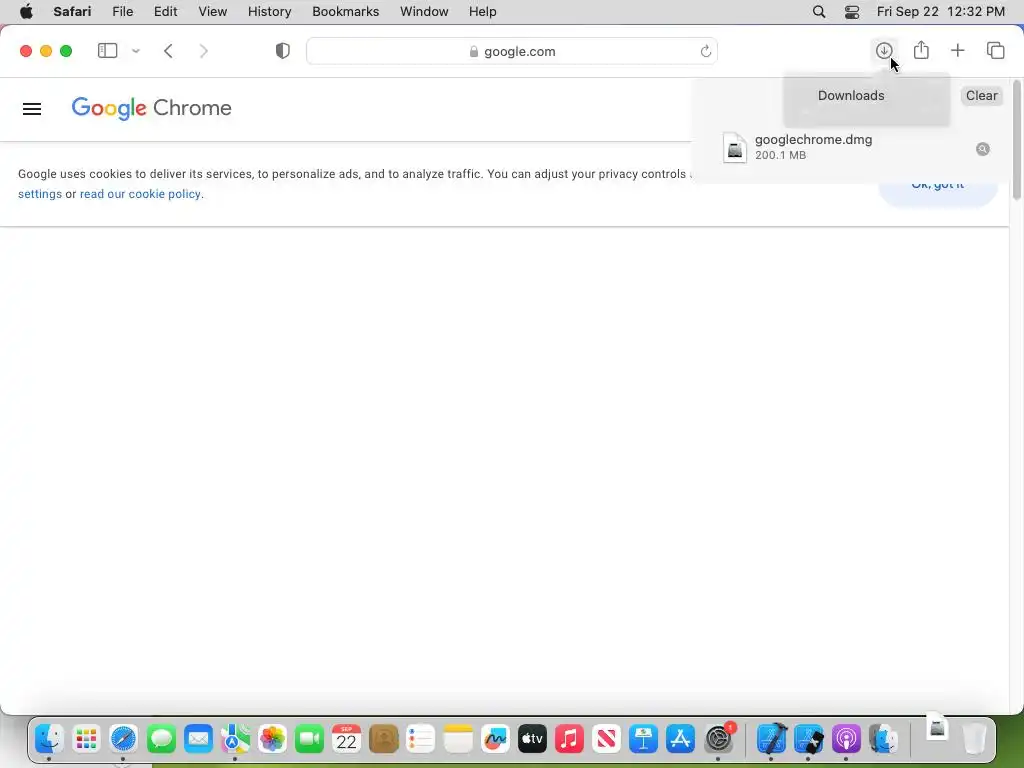
Task: Open Mail from the Dock
Action: click(x=198, y=739)
